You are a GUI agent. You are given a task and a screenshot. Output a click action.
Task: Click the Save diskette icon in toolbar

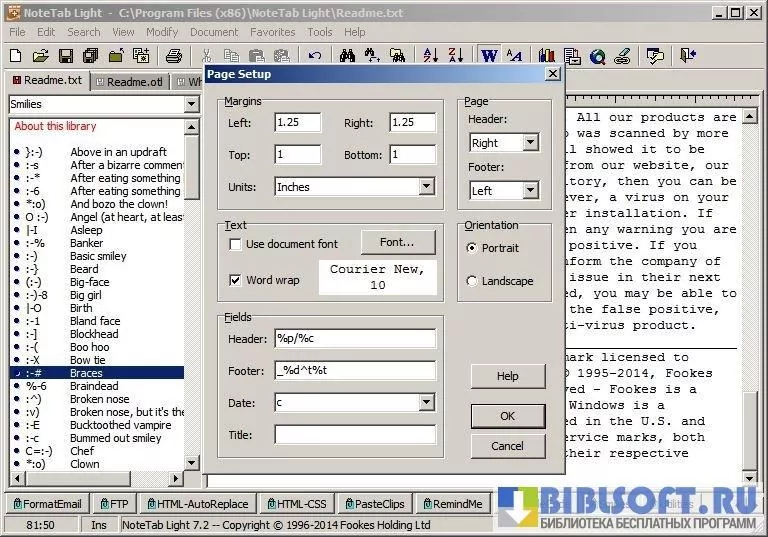pos(65,56)
